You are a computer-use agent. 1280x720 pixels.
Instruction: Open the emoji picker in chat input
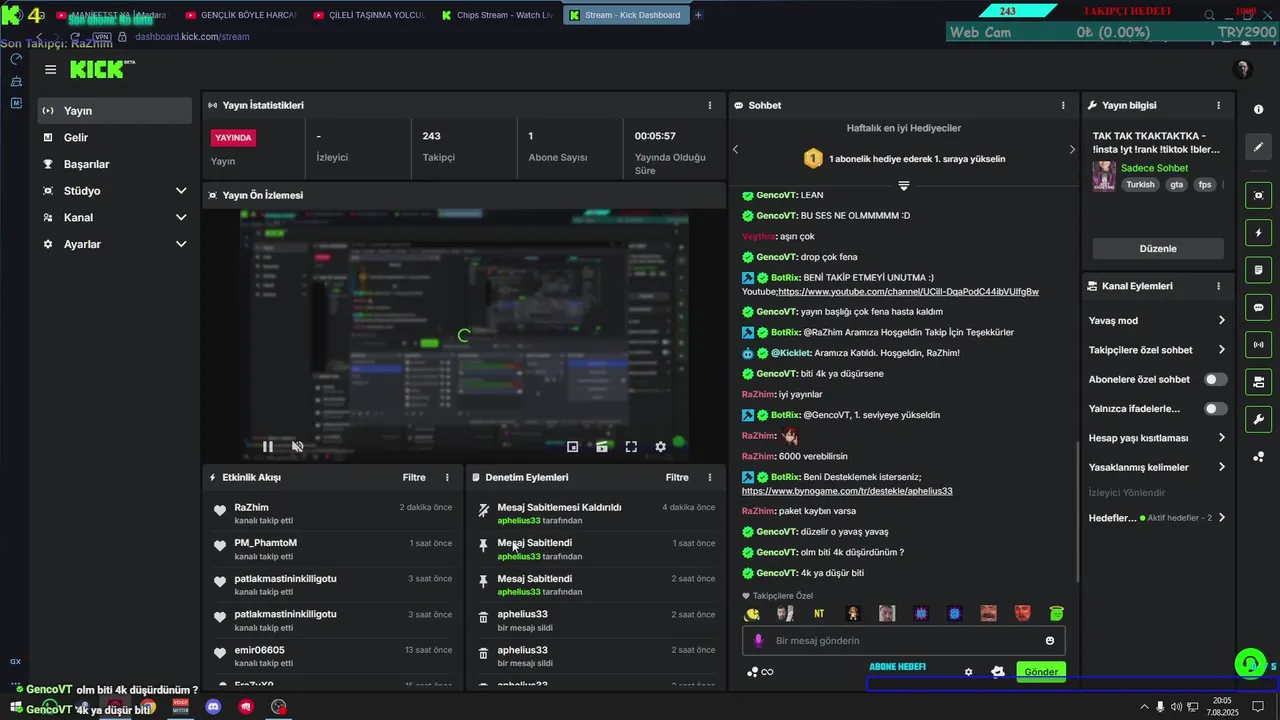[1050, 641]
